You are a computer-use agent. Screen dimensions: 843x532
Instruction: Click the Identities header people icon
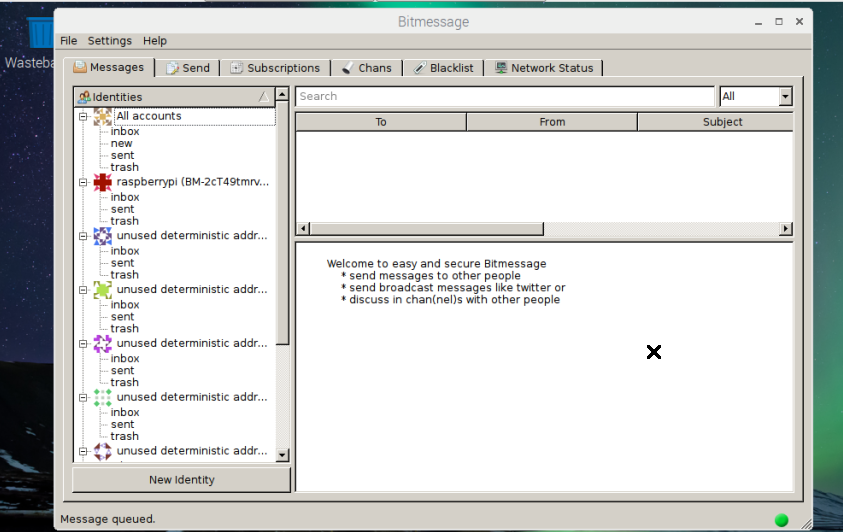(84, 97)
